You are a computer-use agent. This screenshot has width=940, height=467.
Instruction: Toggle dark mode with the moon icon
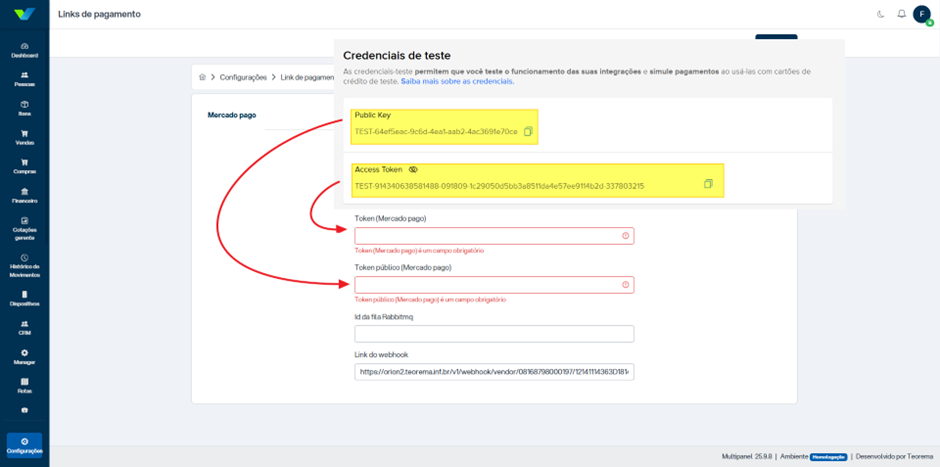[881, 14]
